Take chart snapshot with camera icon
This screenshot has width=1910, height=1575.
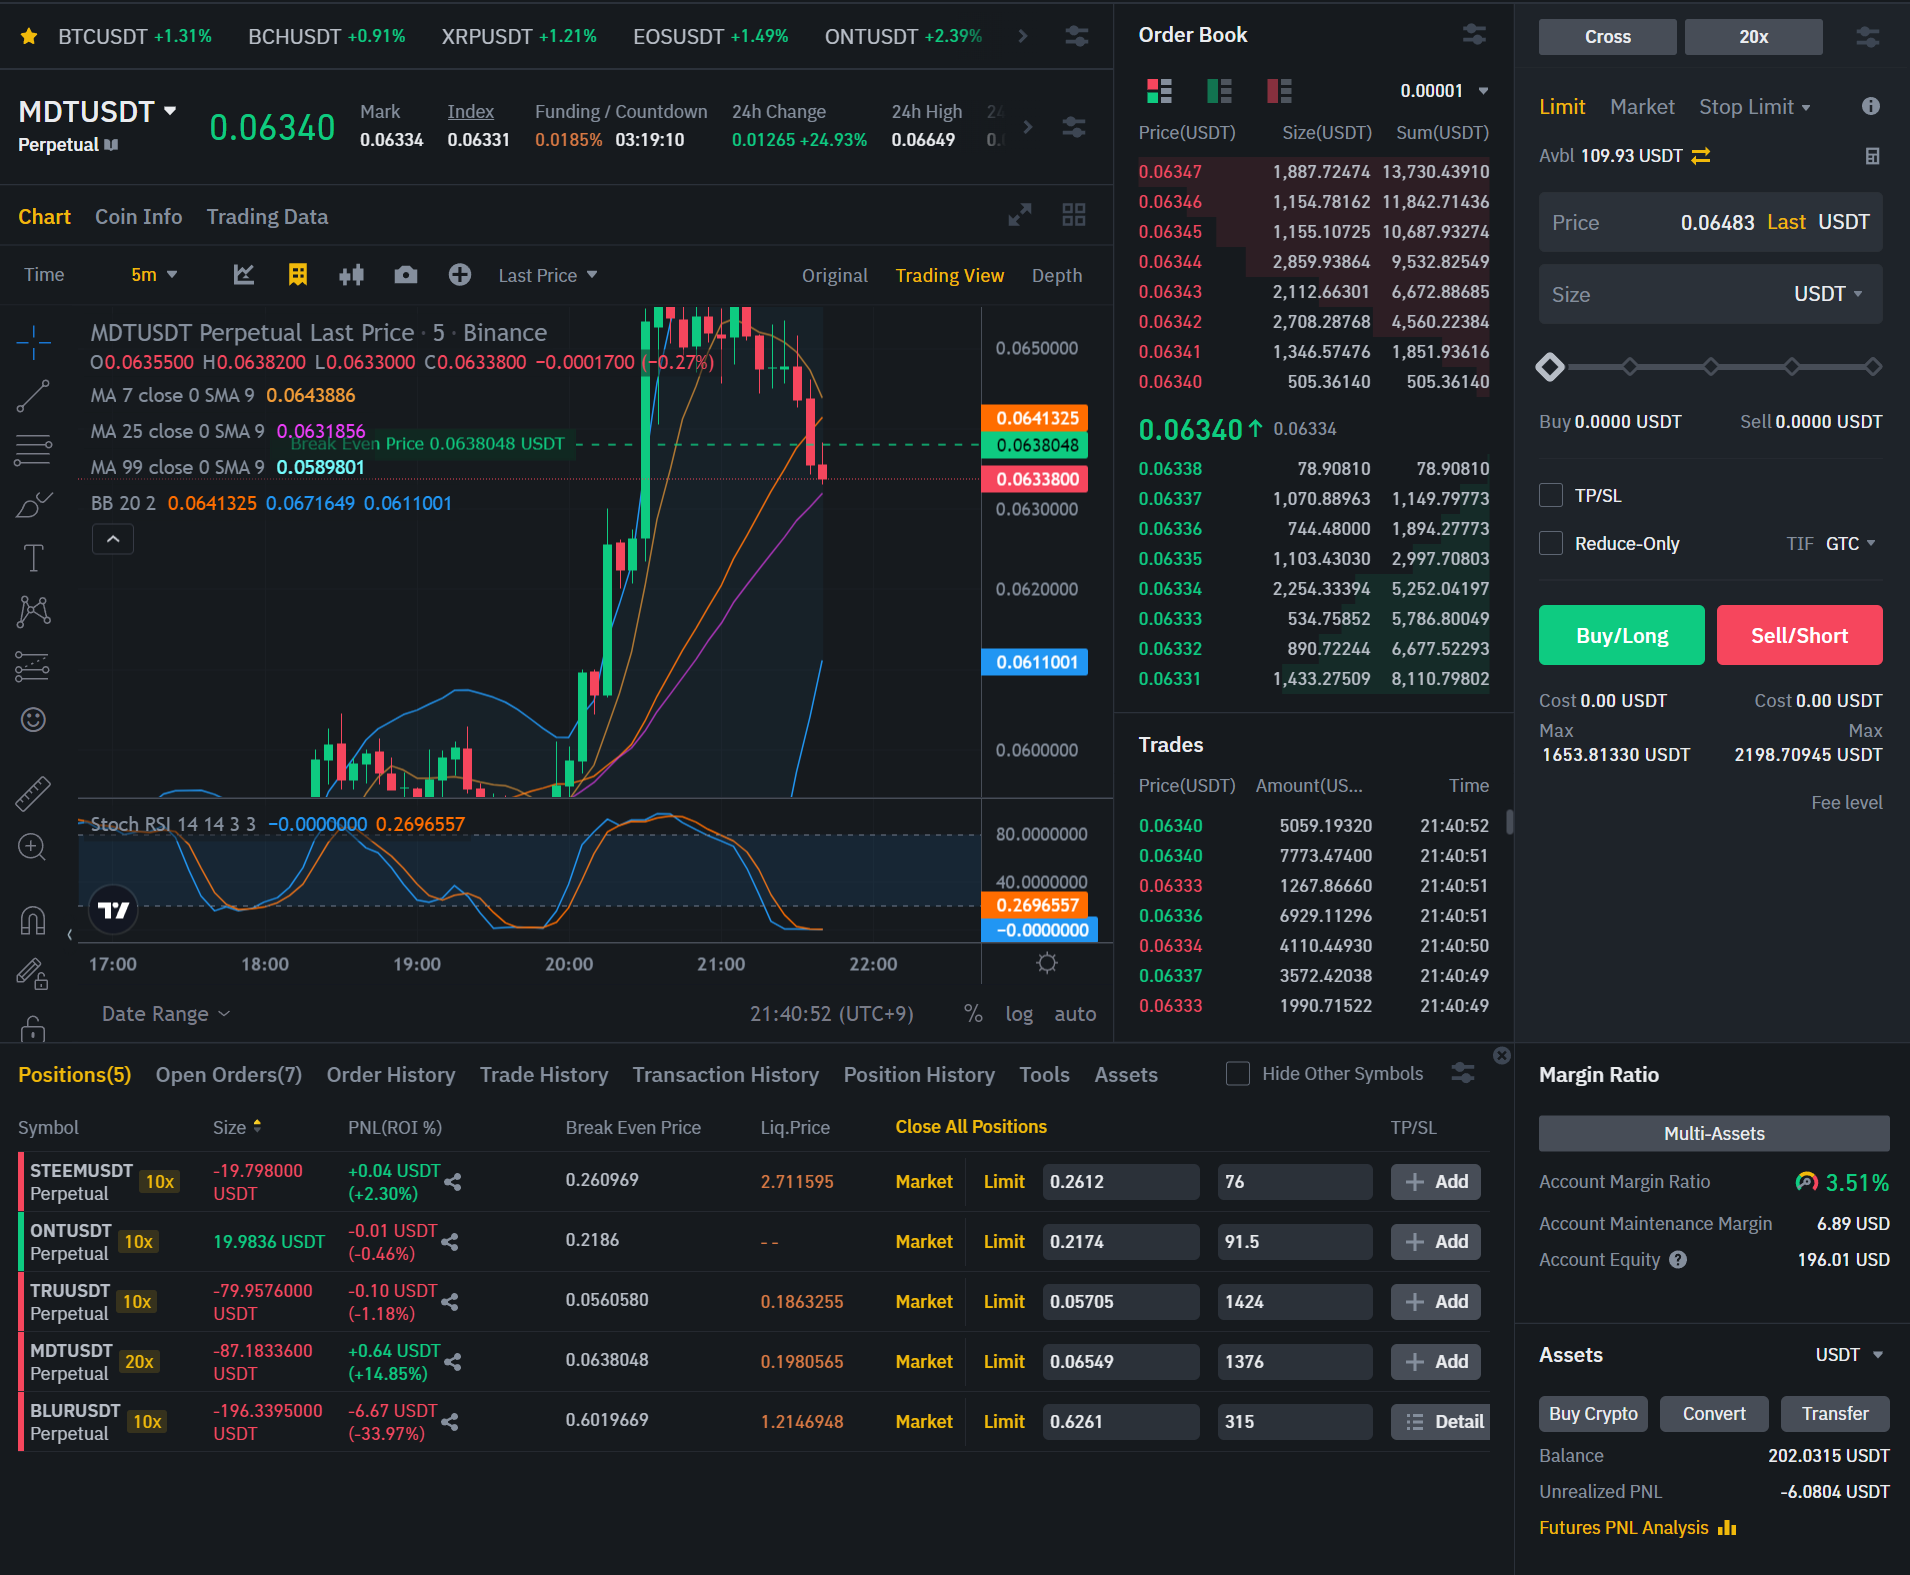(406, 275)
